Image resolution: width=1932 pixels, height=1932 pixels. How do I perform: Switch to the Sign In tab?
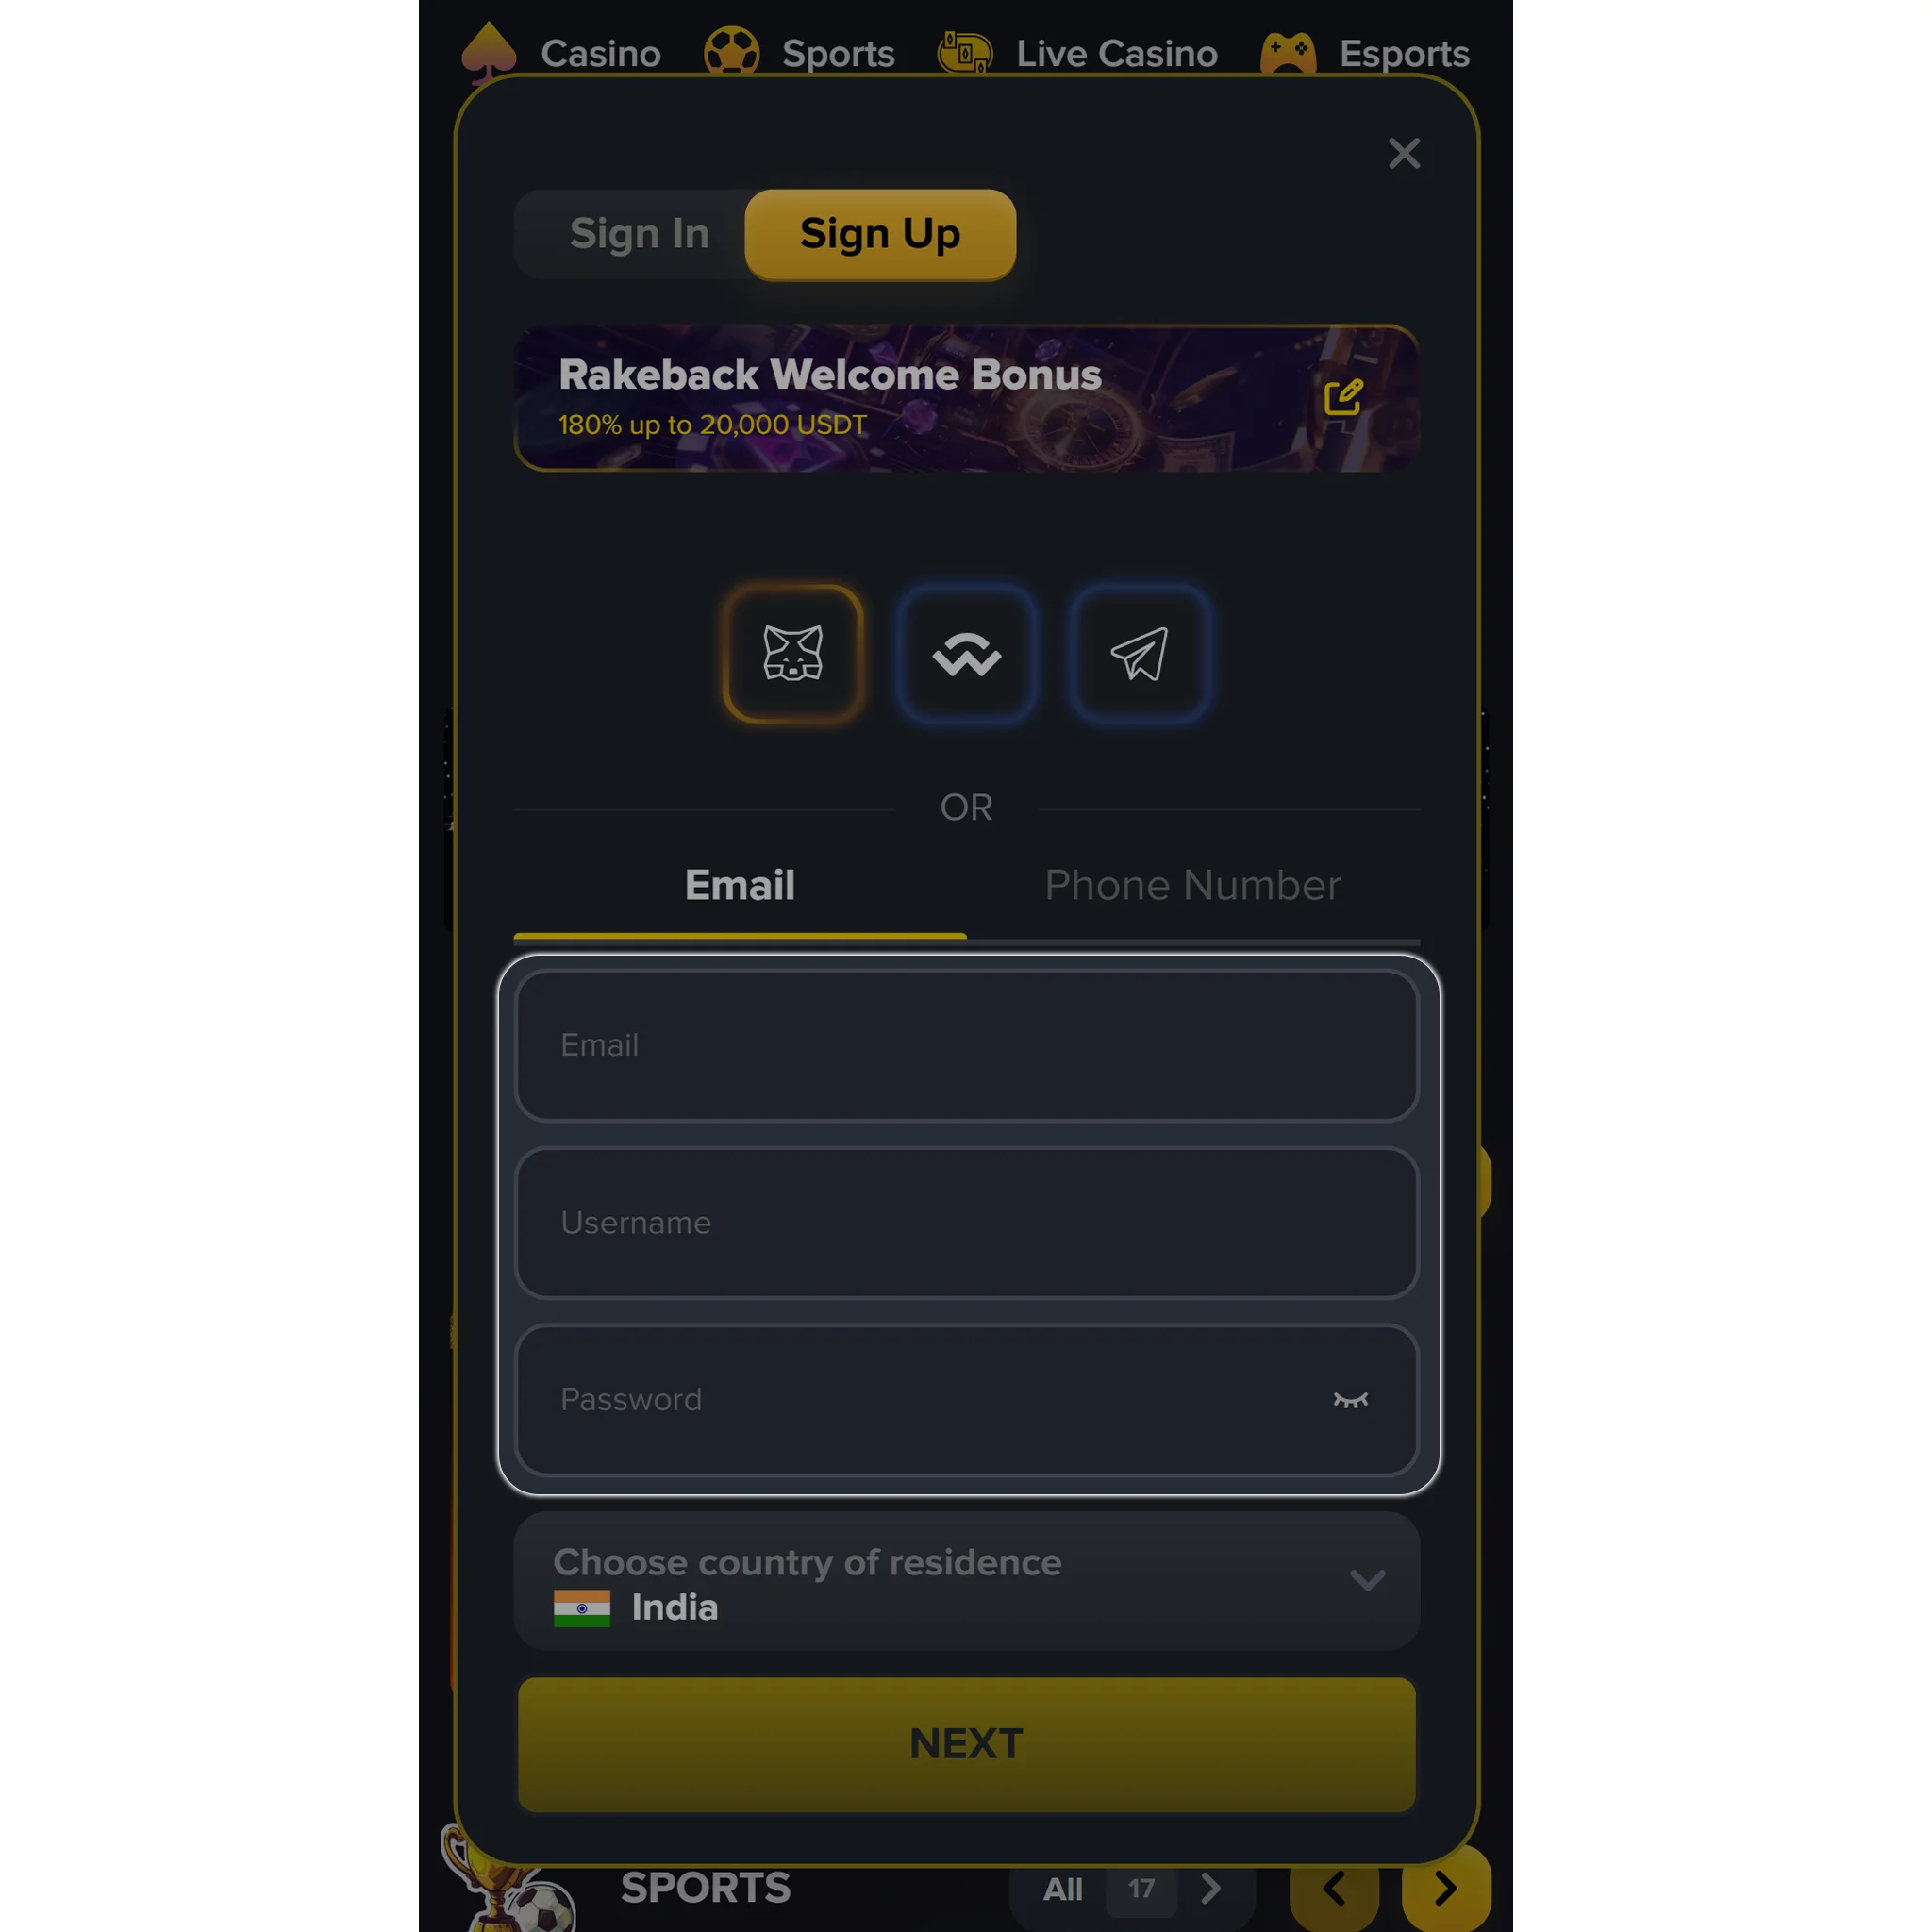point(639,234)
